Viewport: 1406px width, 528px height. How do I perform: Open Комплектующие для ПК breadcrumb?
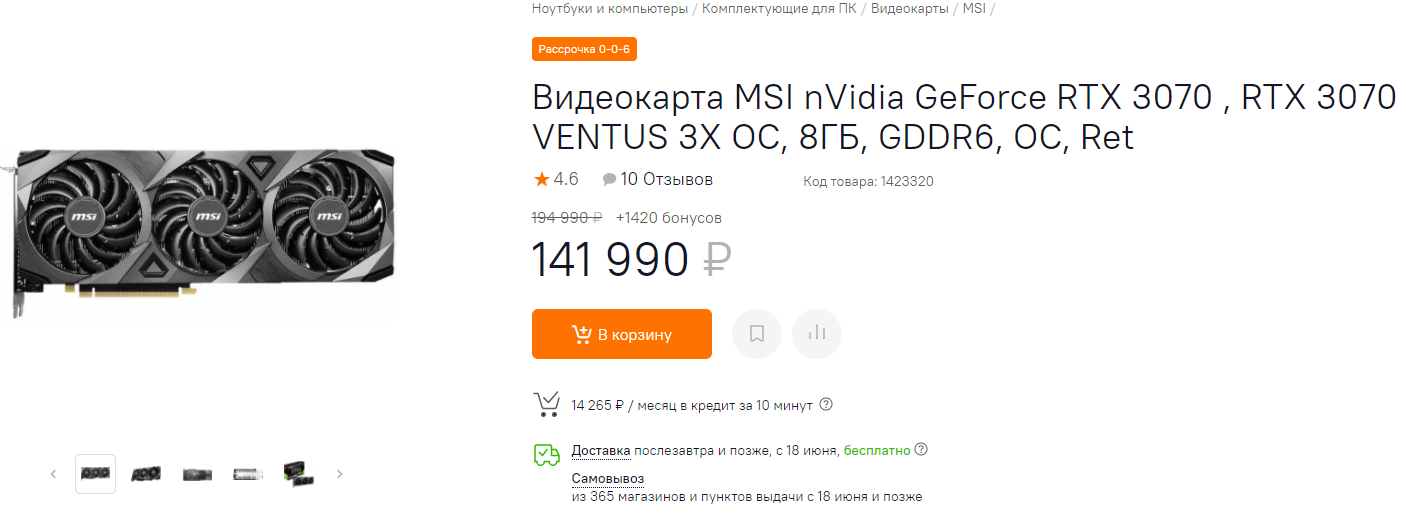pos(779,9)
